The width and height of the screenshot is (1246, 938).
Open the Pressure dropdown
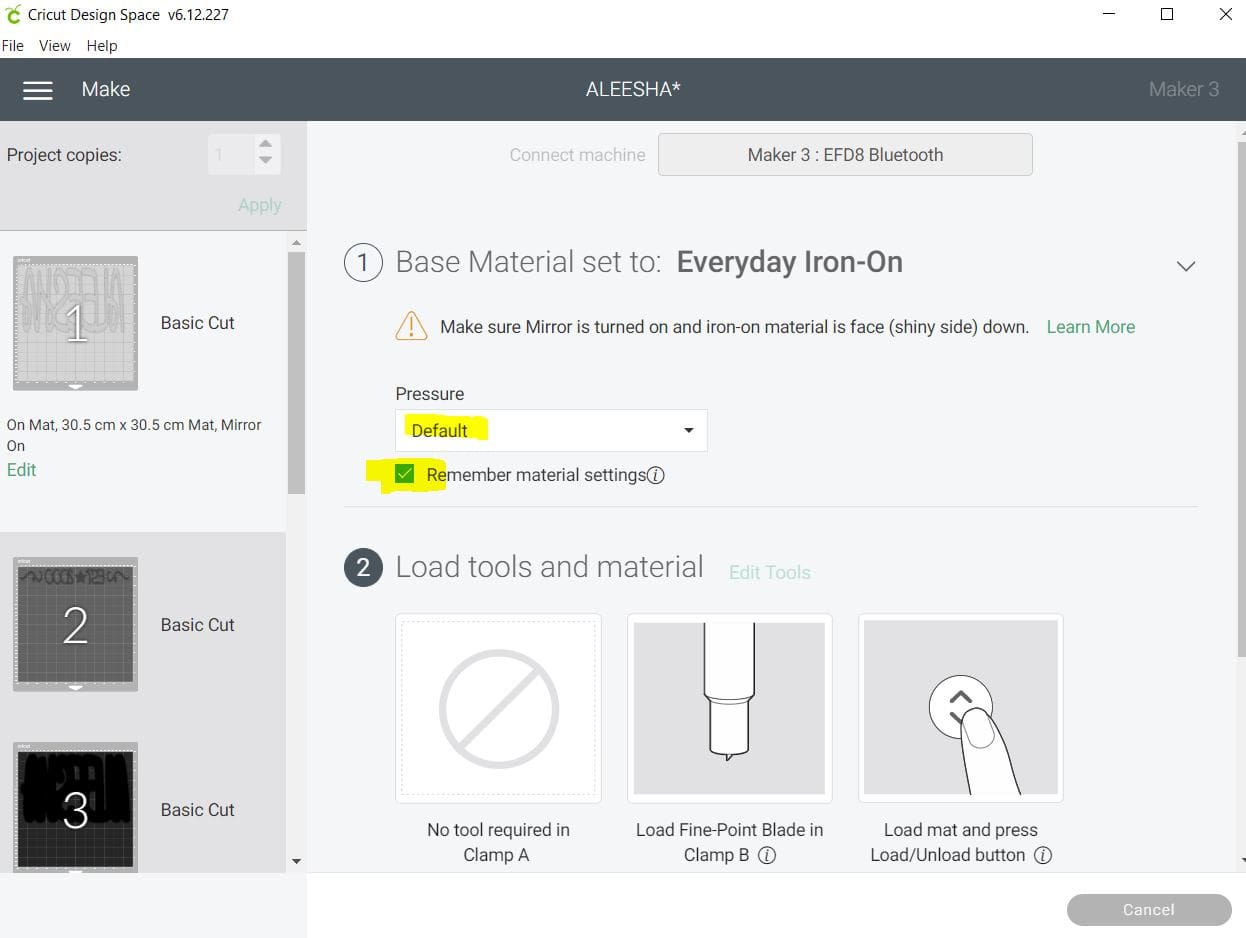[551, 430]
